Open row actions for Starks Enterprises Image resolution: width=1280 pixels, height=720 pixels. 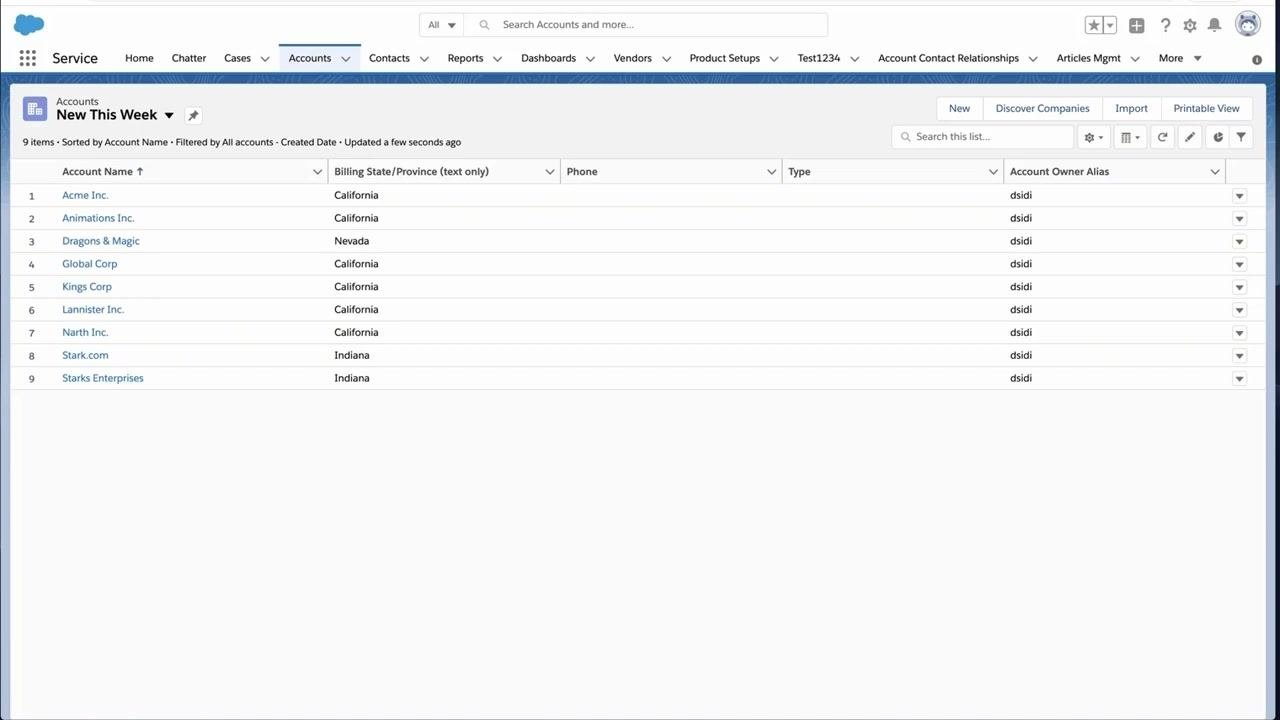[1239, 378]
